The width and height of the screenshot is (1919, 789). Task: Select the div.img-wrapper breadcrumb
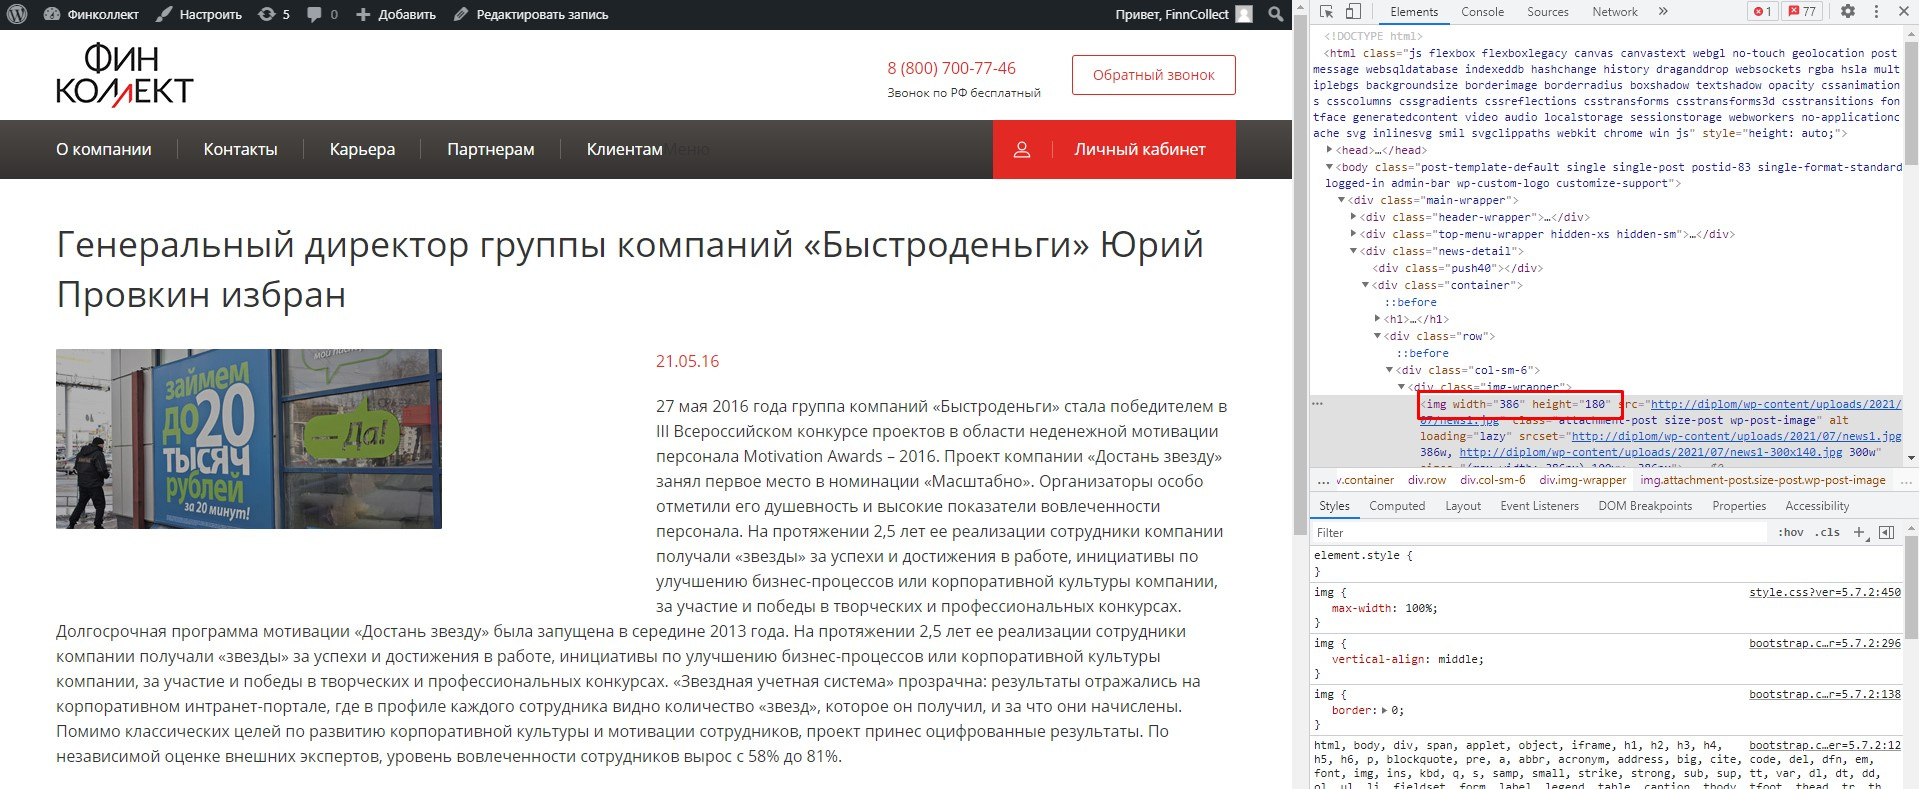coord(1583,480)
